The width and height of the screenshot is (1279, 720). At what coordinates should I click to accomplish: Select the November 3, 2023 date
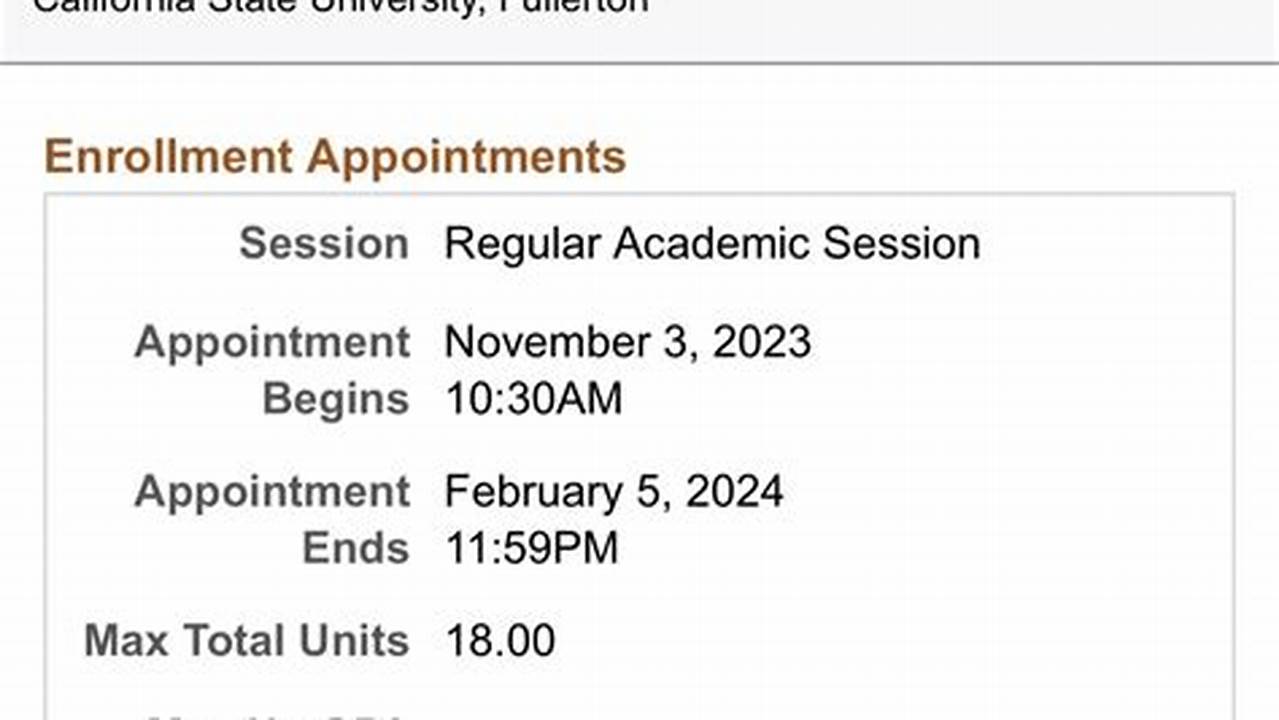(x=628, y=341)
